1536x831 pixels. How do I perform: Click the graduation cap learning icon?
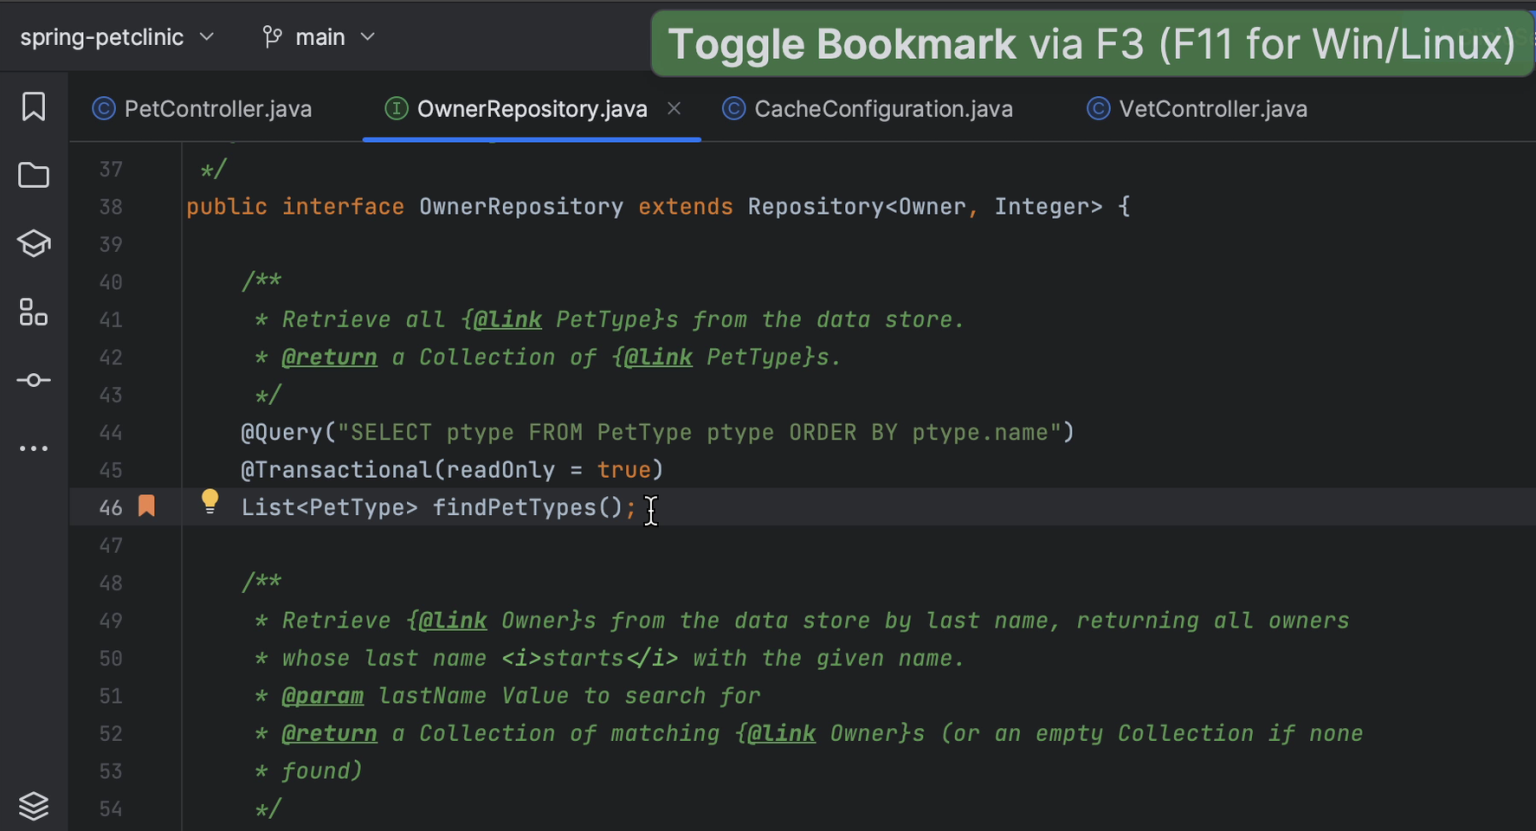tap(33, 243)
